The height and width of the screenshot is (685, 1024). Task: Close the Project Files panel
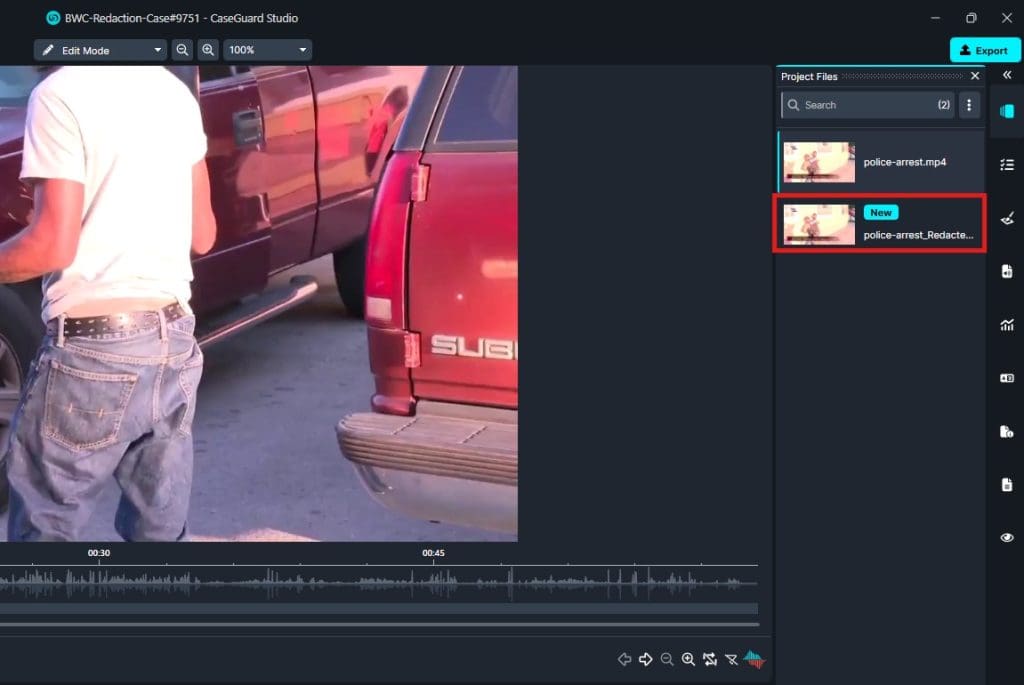pyautogui.click(x=975, y=76)
